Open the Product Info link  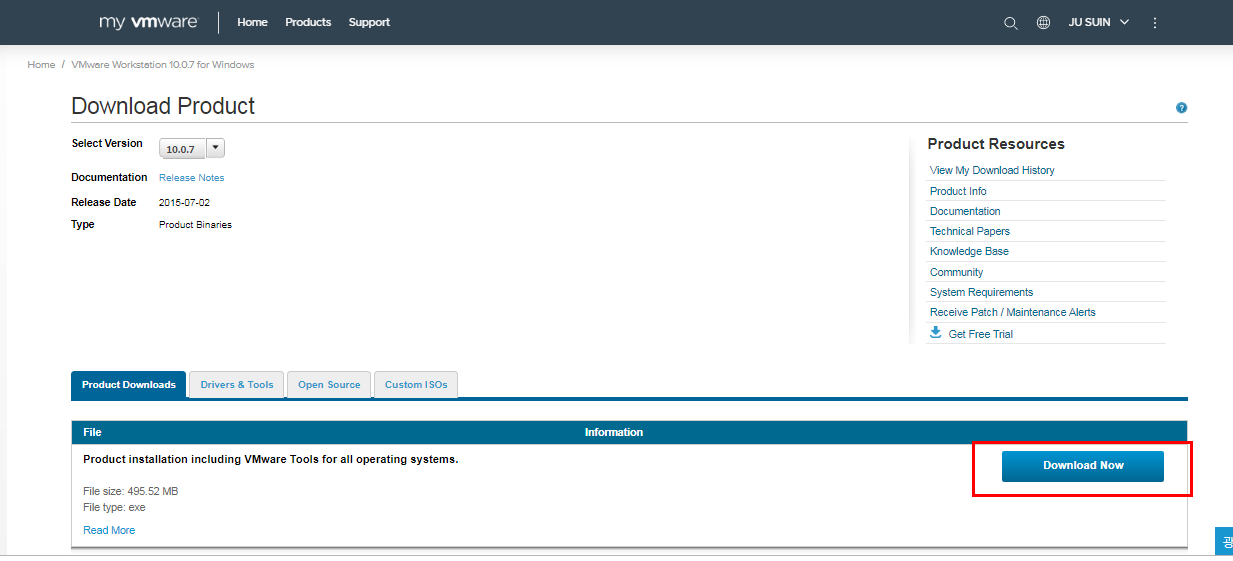coord(958,191)
